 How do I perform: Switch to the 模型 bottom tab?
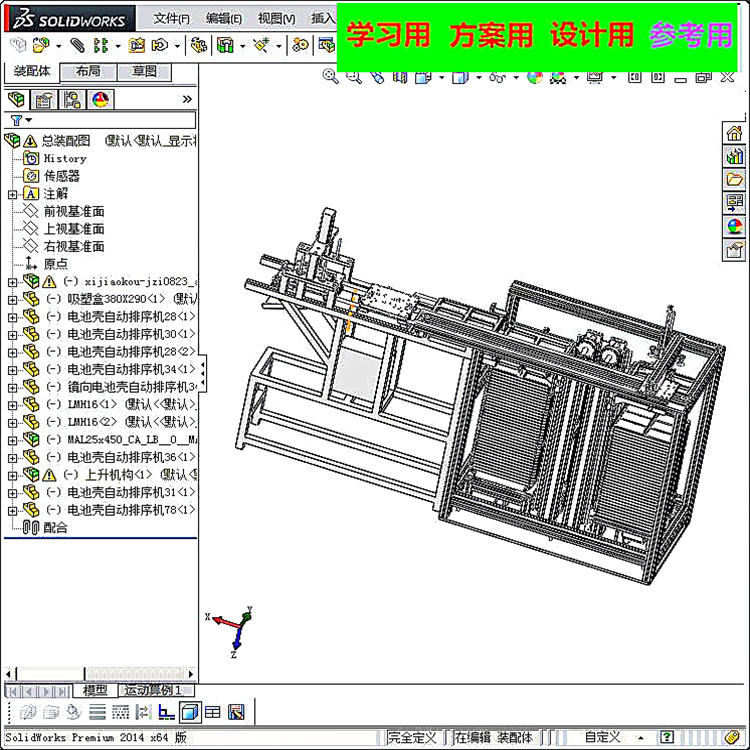point(95,690)
